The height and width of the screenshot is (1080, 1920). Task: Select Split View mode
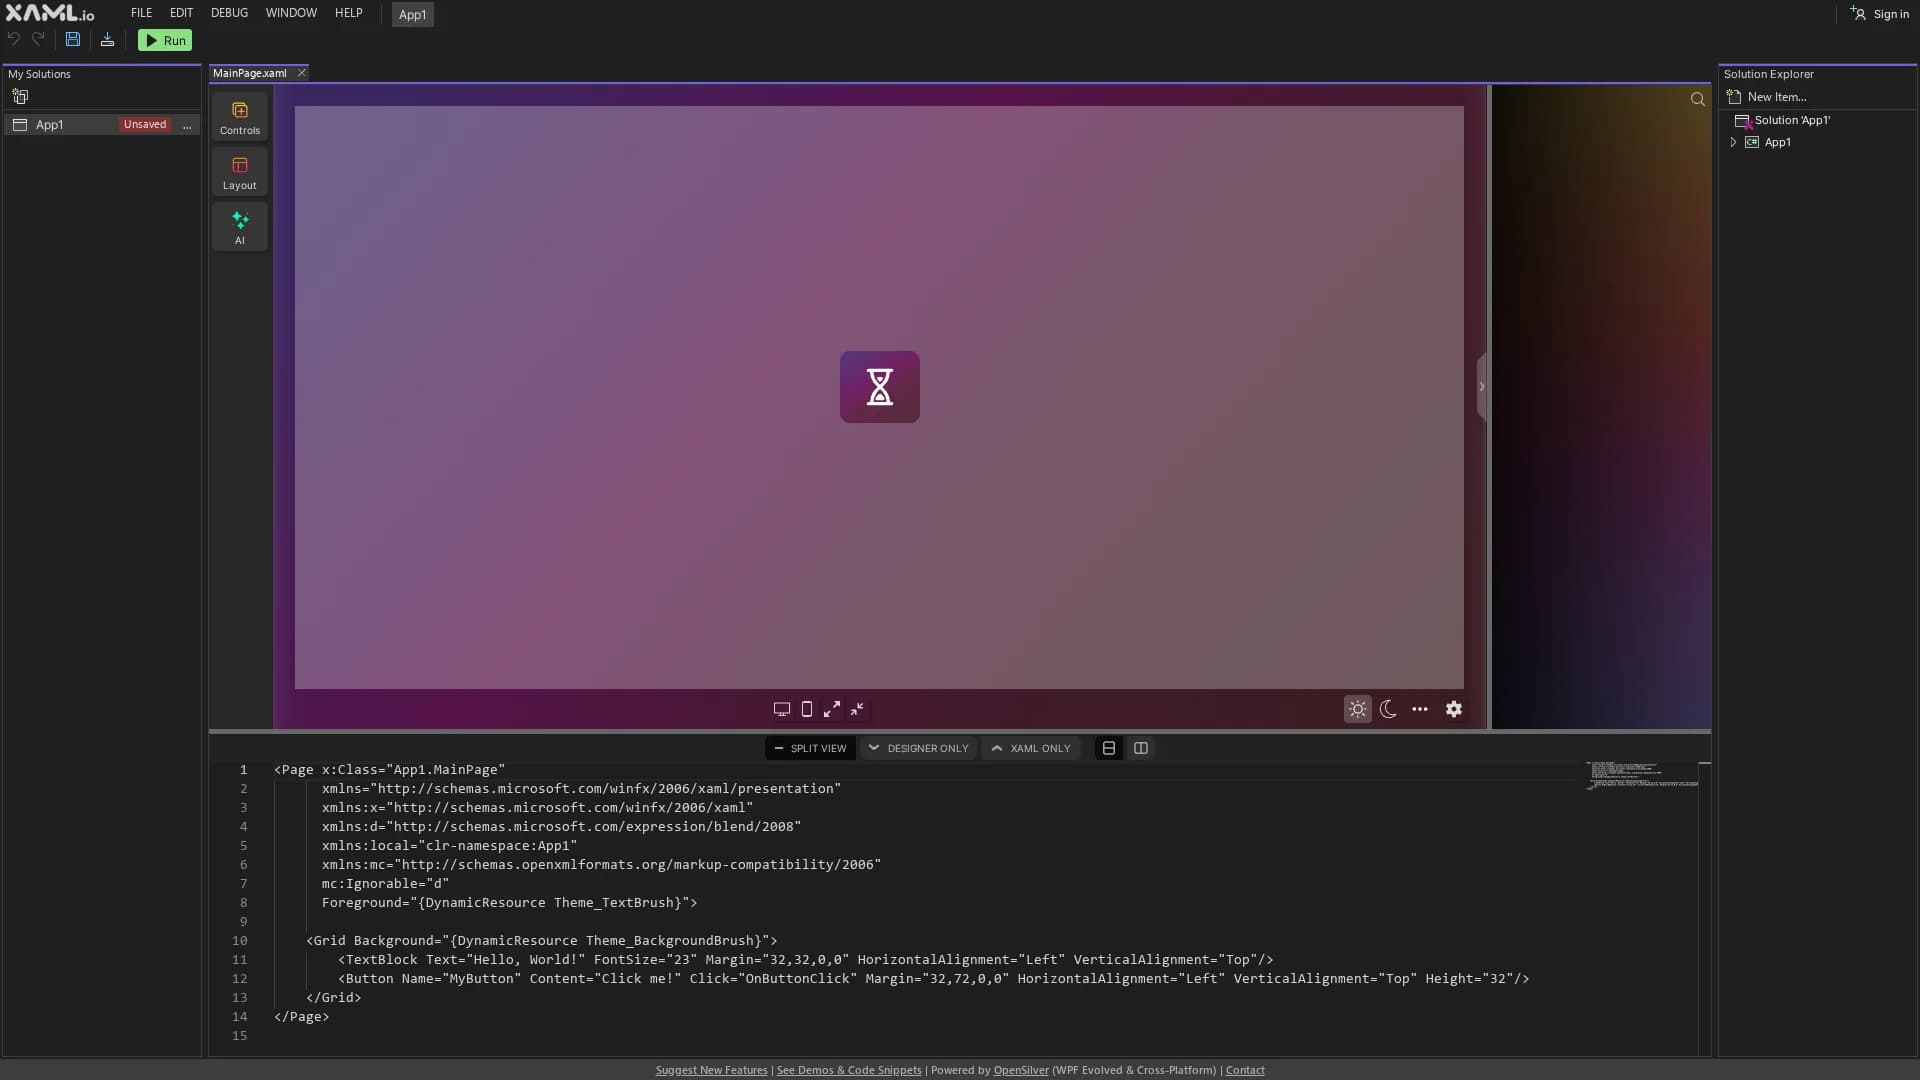[810, 748]
